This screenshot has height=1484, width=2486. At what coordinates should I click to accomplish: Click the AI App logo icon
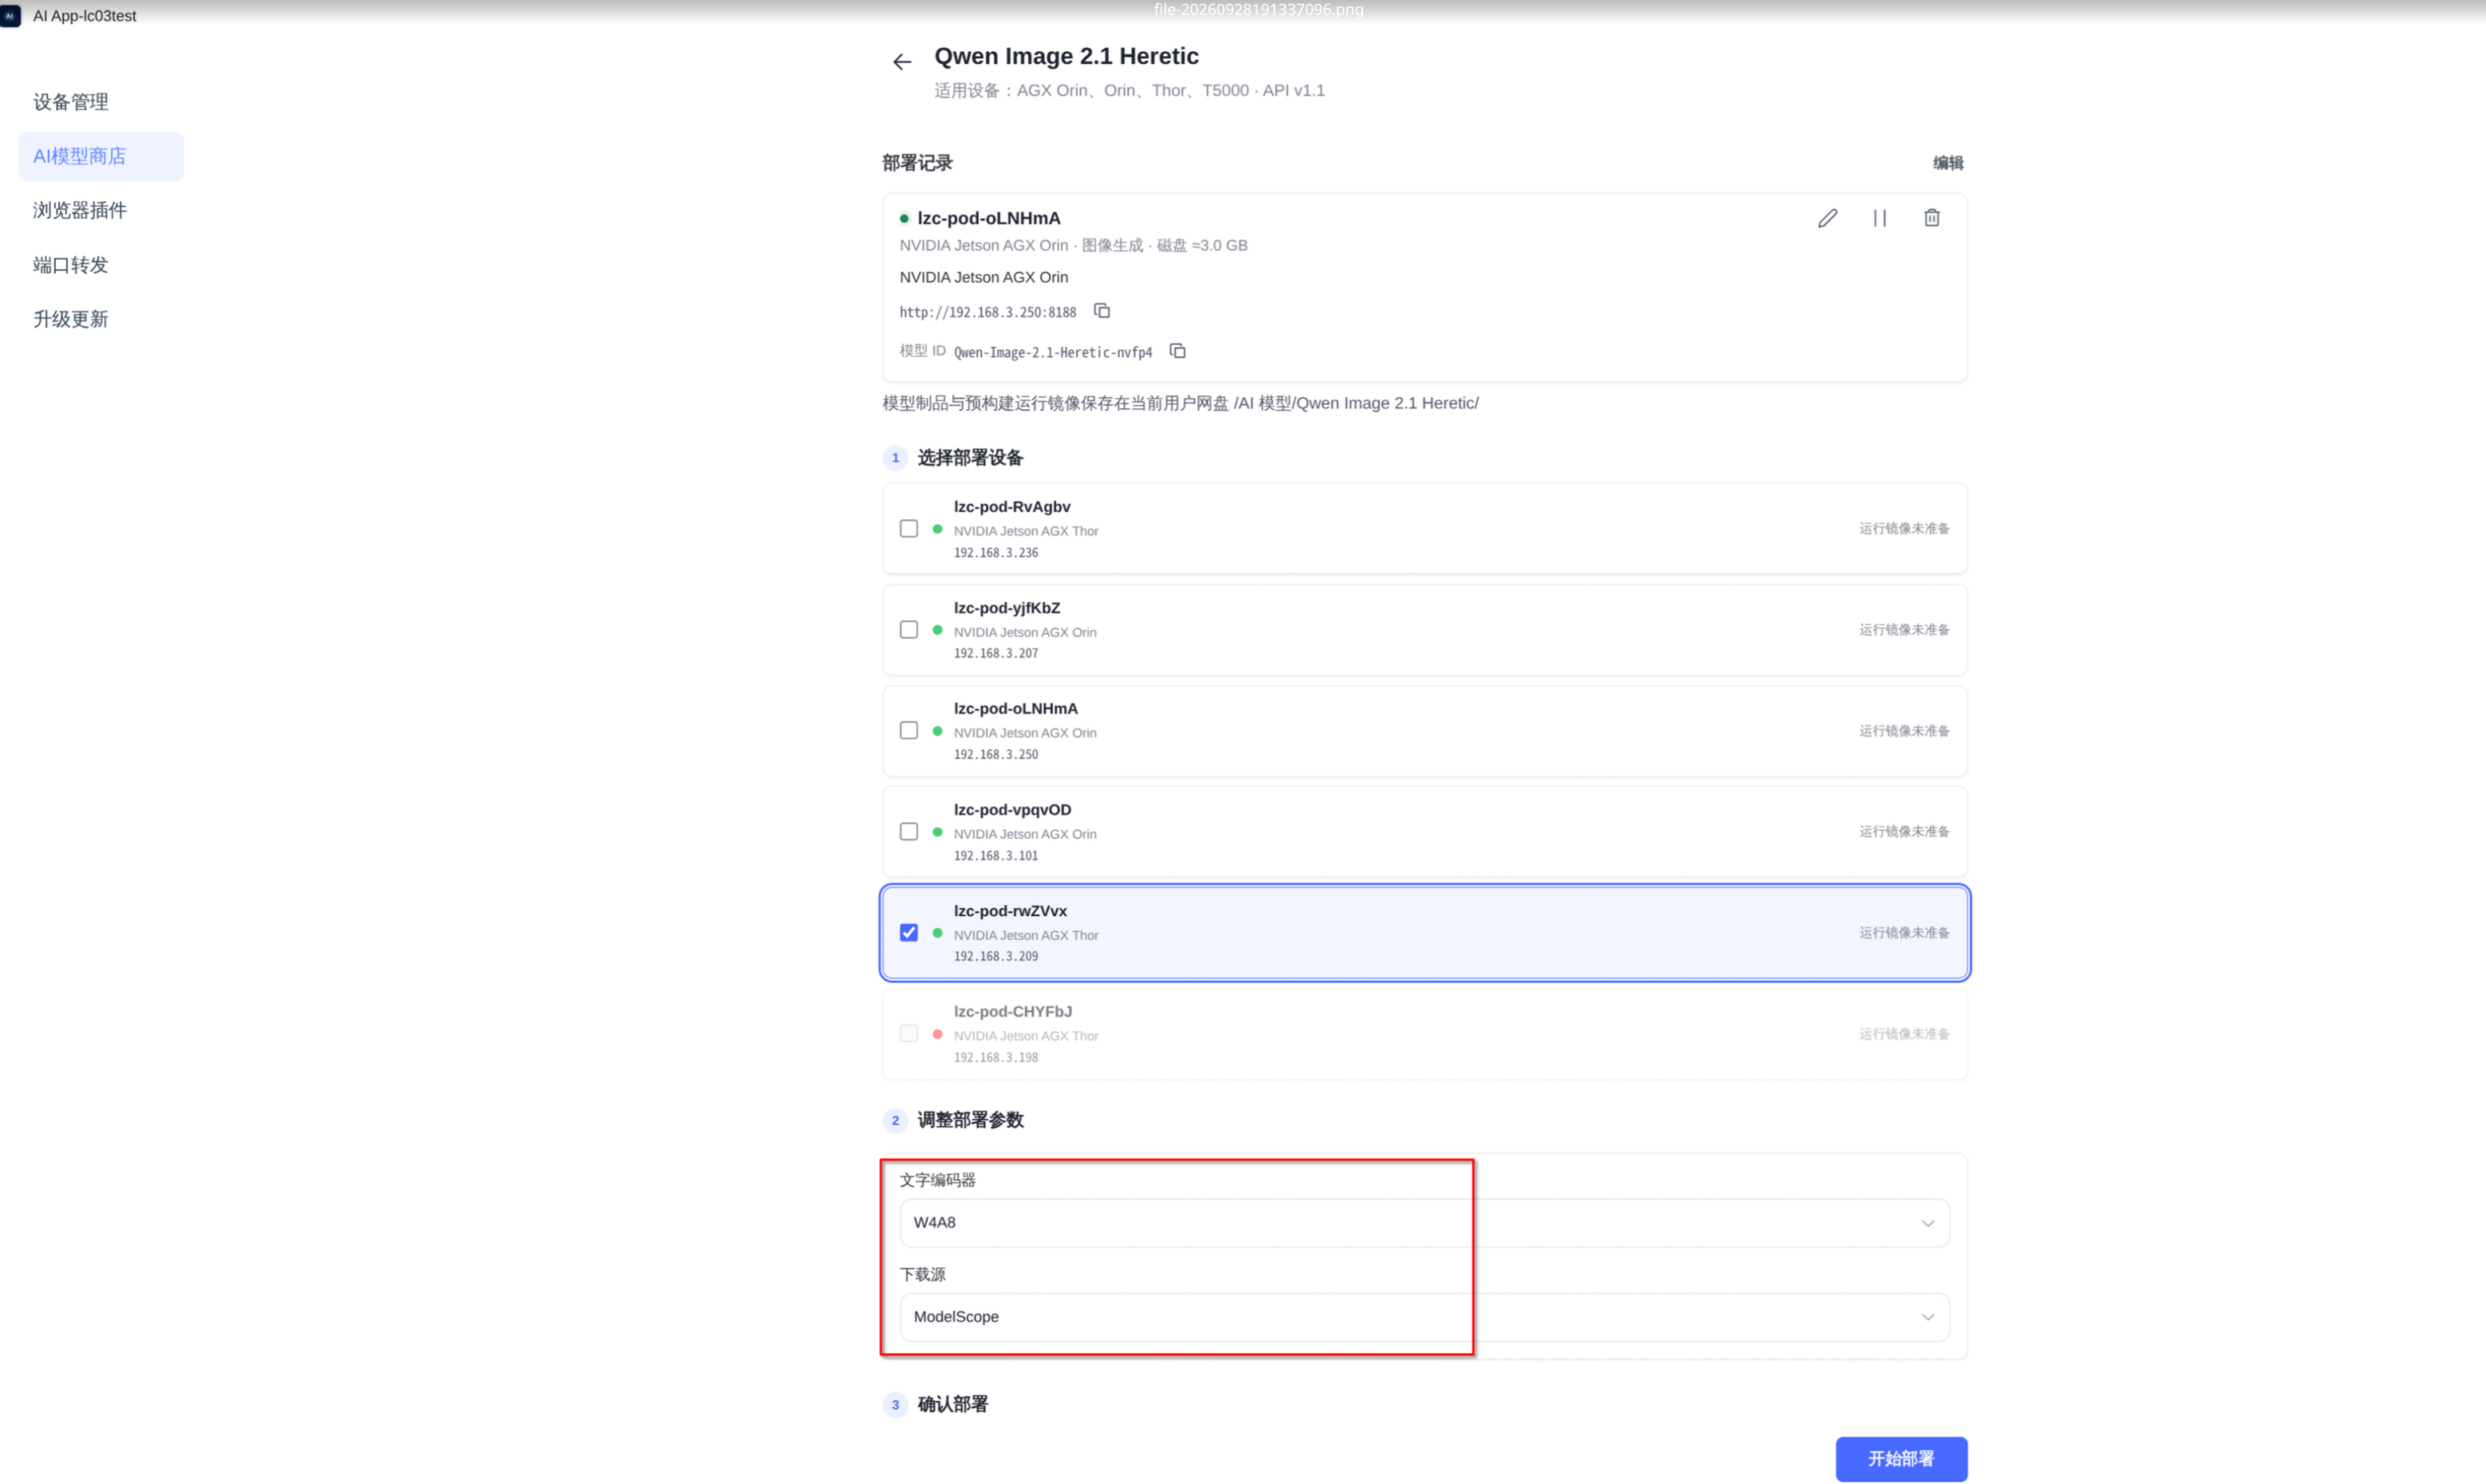[x=11, y=16]
